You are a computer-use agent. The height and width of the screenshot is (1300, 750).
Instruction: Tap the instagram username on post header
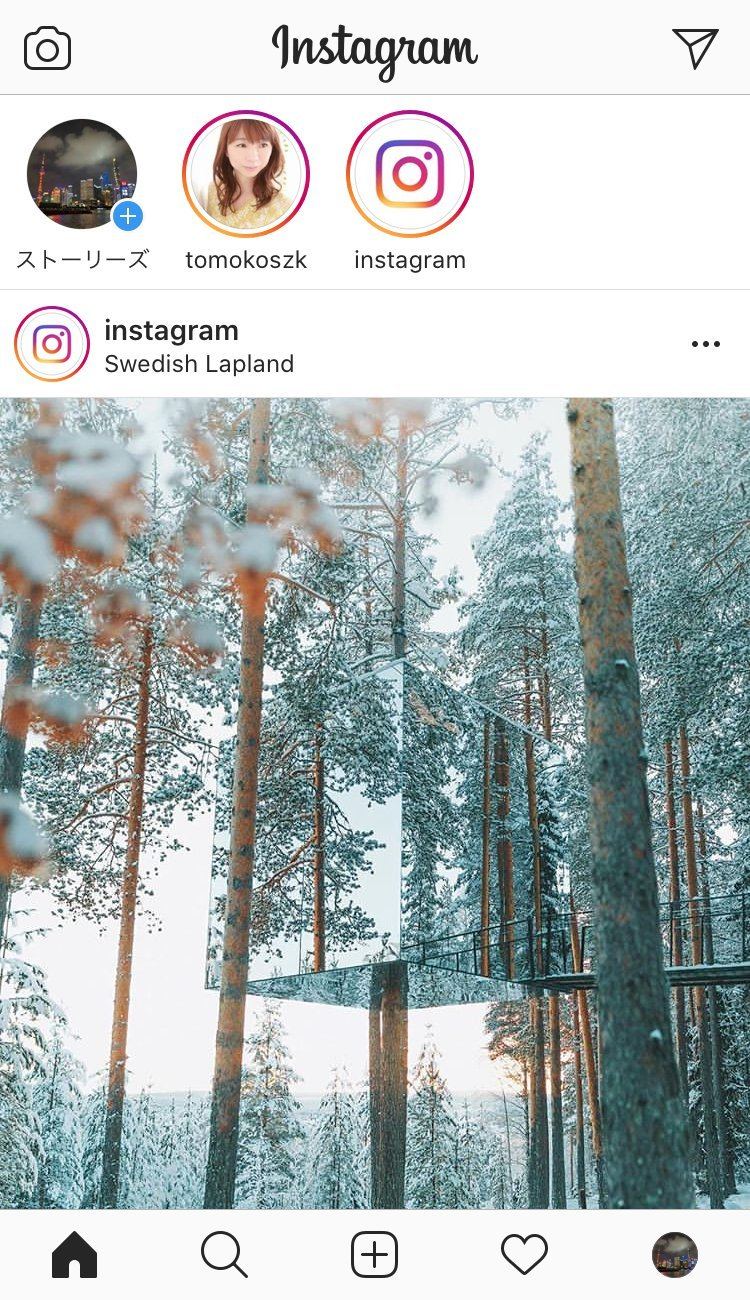(171, 330)
